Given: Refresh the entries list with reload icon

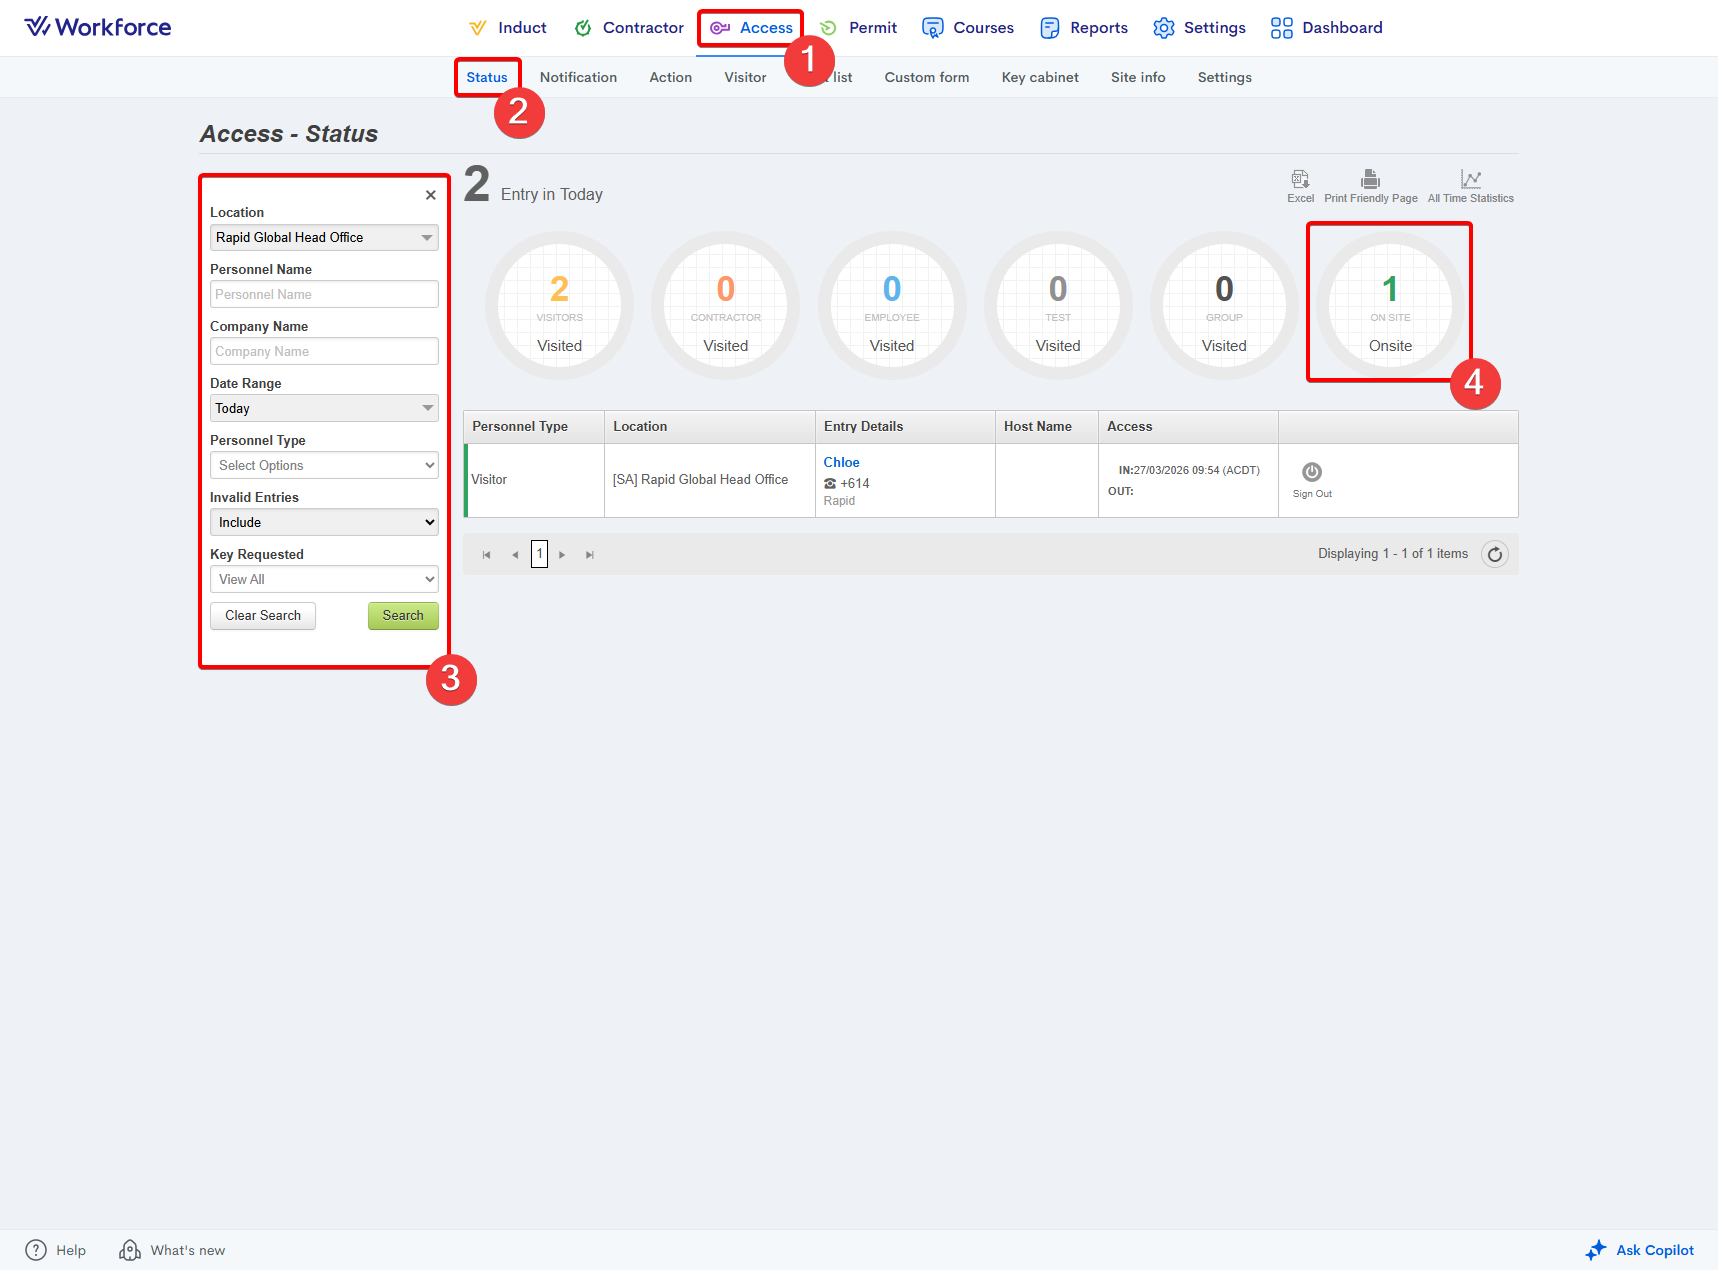Looking at the screenshot, I should click(x=1495, y=554).
